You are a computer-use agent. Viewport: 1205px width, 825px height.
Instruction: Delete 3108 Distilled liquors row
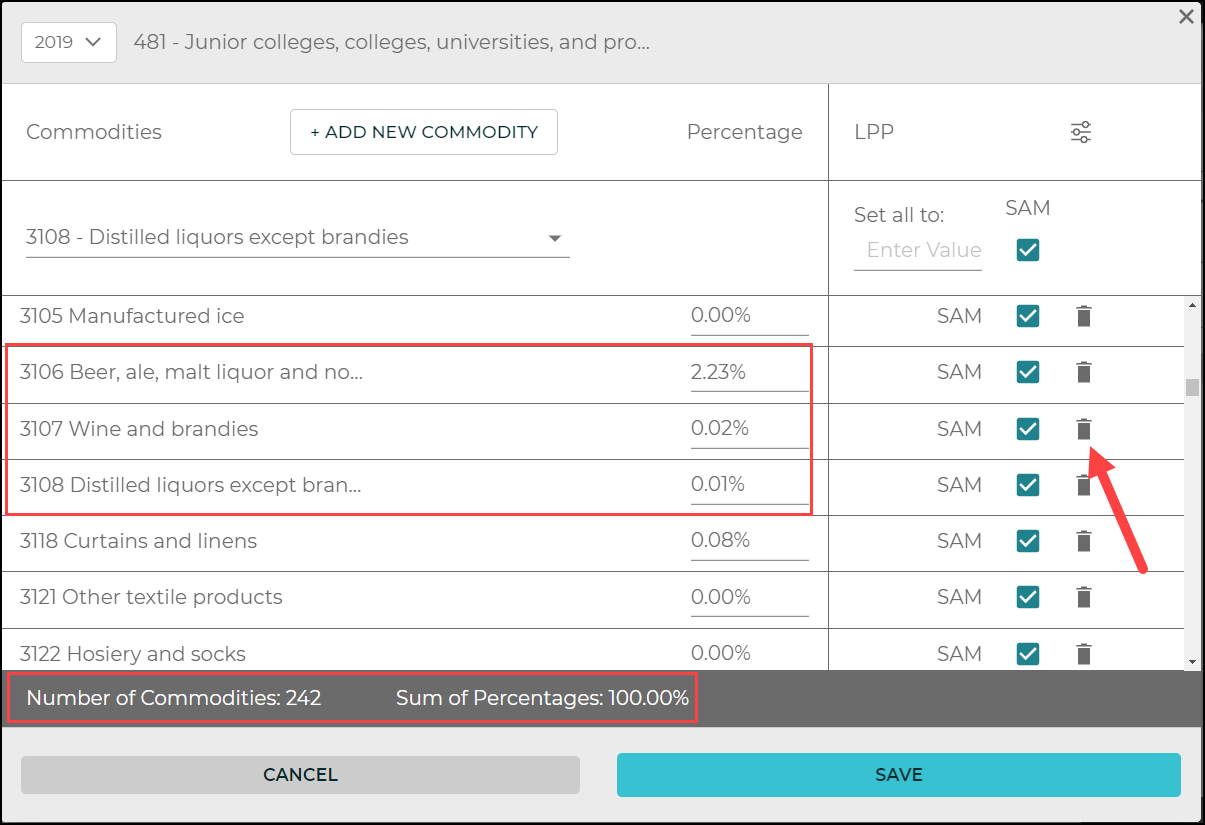click(x=1083, y=485)
